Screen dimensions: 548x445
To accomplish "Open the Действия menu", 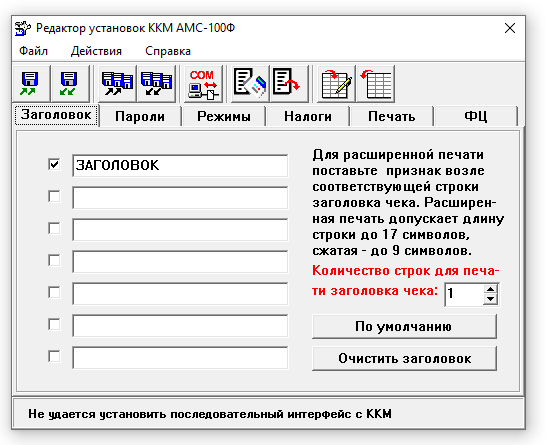I will [96, 51].
